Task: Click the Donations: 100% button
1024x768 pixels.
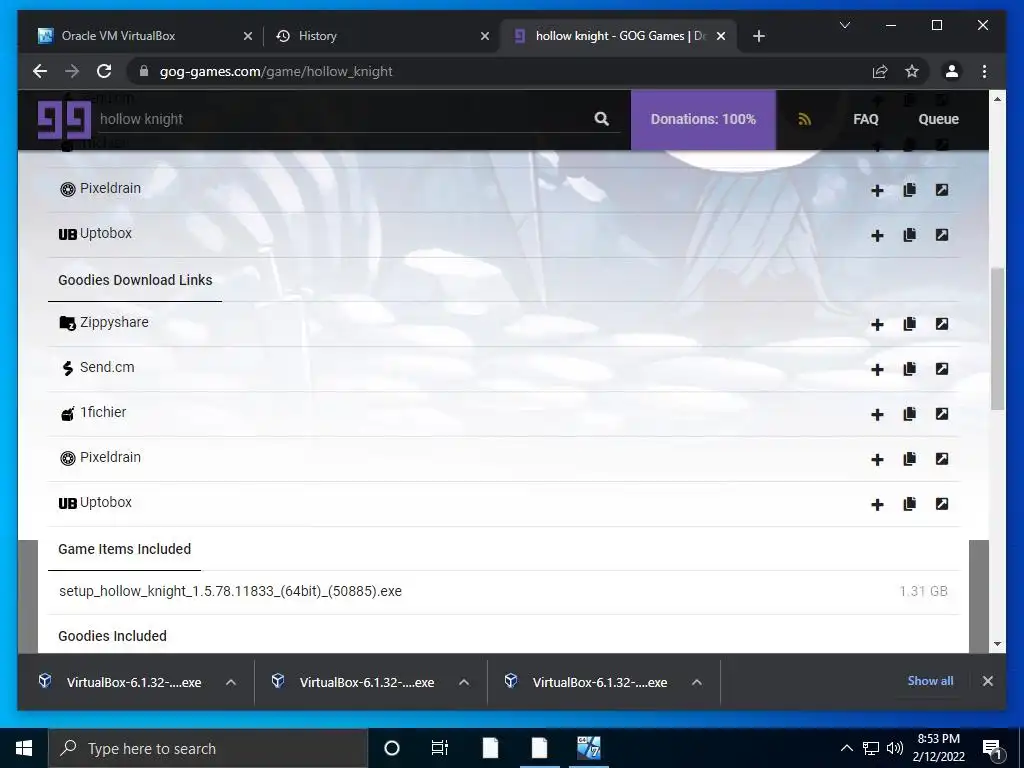Action: pos(703,120)
